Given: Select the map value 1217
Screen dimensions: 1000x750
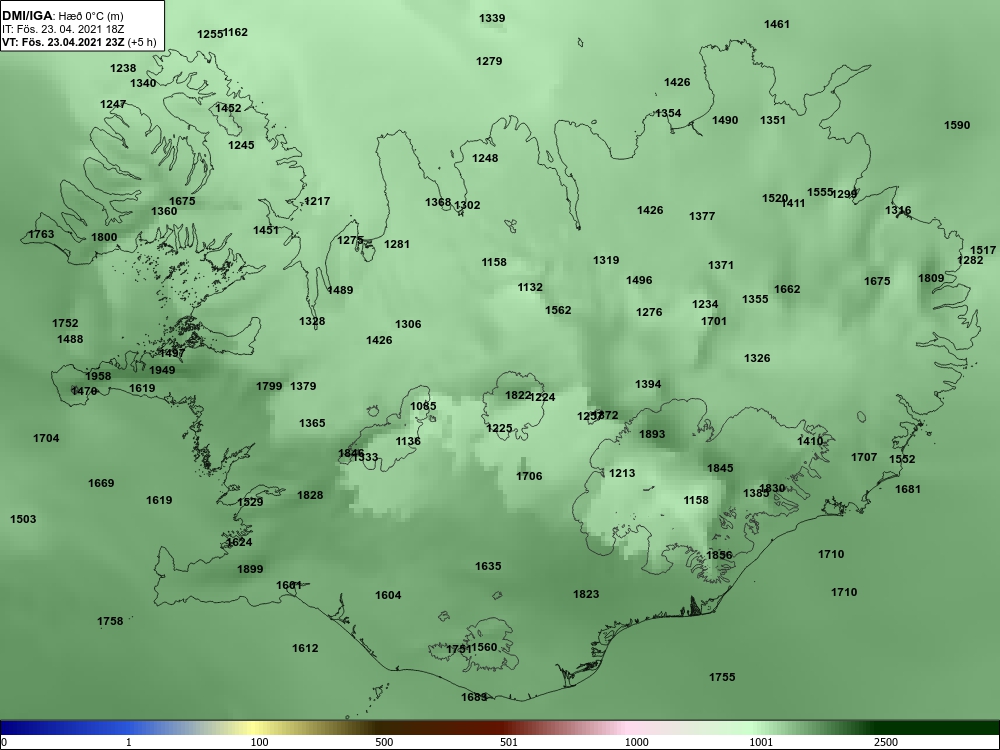Looking at the screenshot, I should [317, 202].
